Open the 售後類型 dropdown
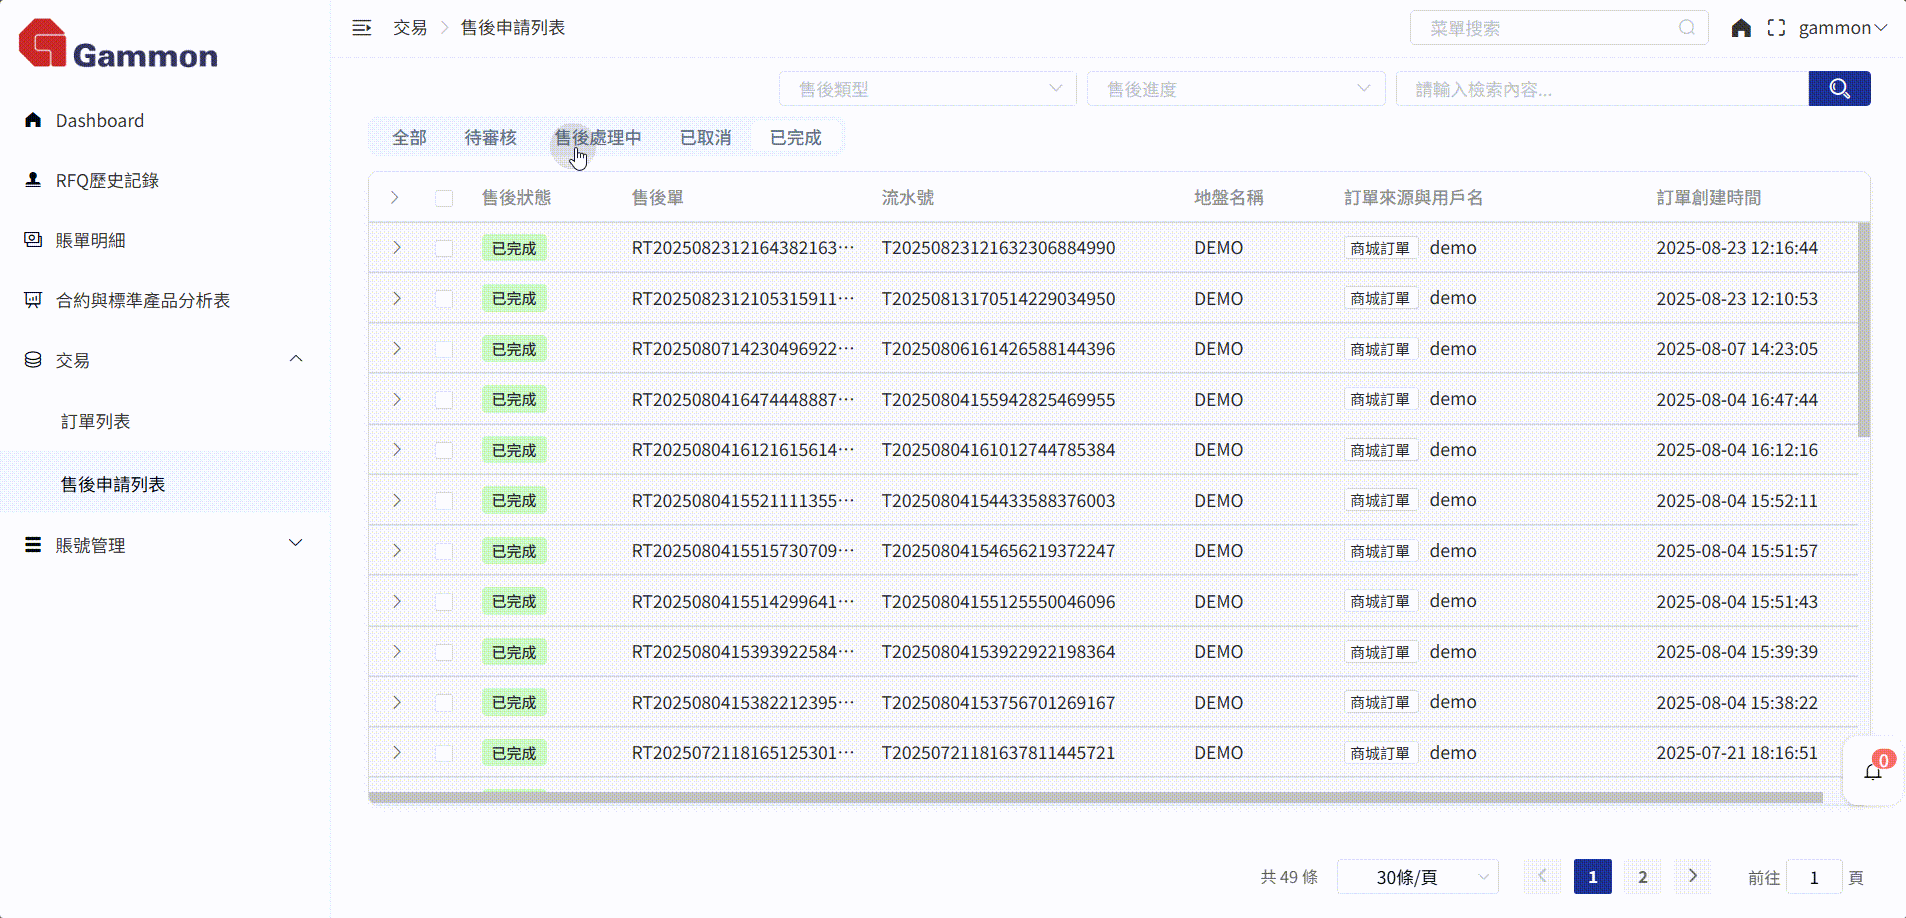1906x918 pixels. tap(927, 89)
